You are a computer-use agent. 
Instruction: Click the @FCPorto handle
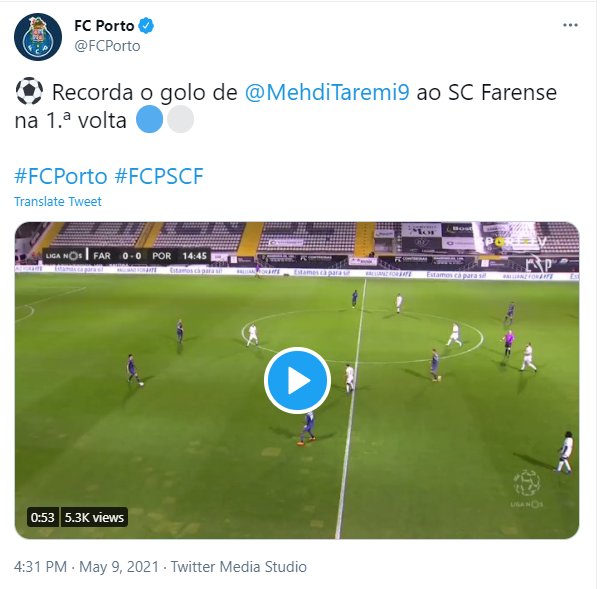107,45
